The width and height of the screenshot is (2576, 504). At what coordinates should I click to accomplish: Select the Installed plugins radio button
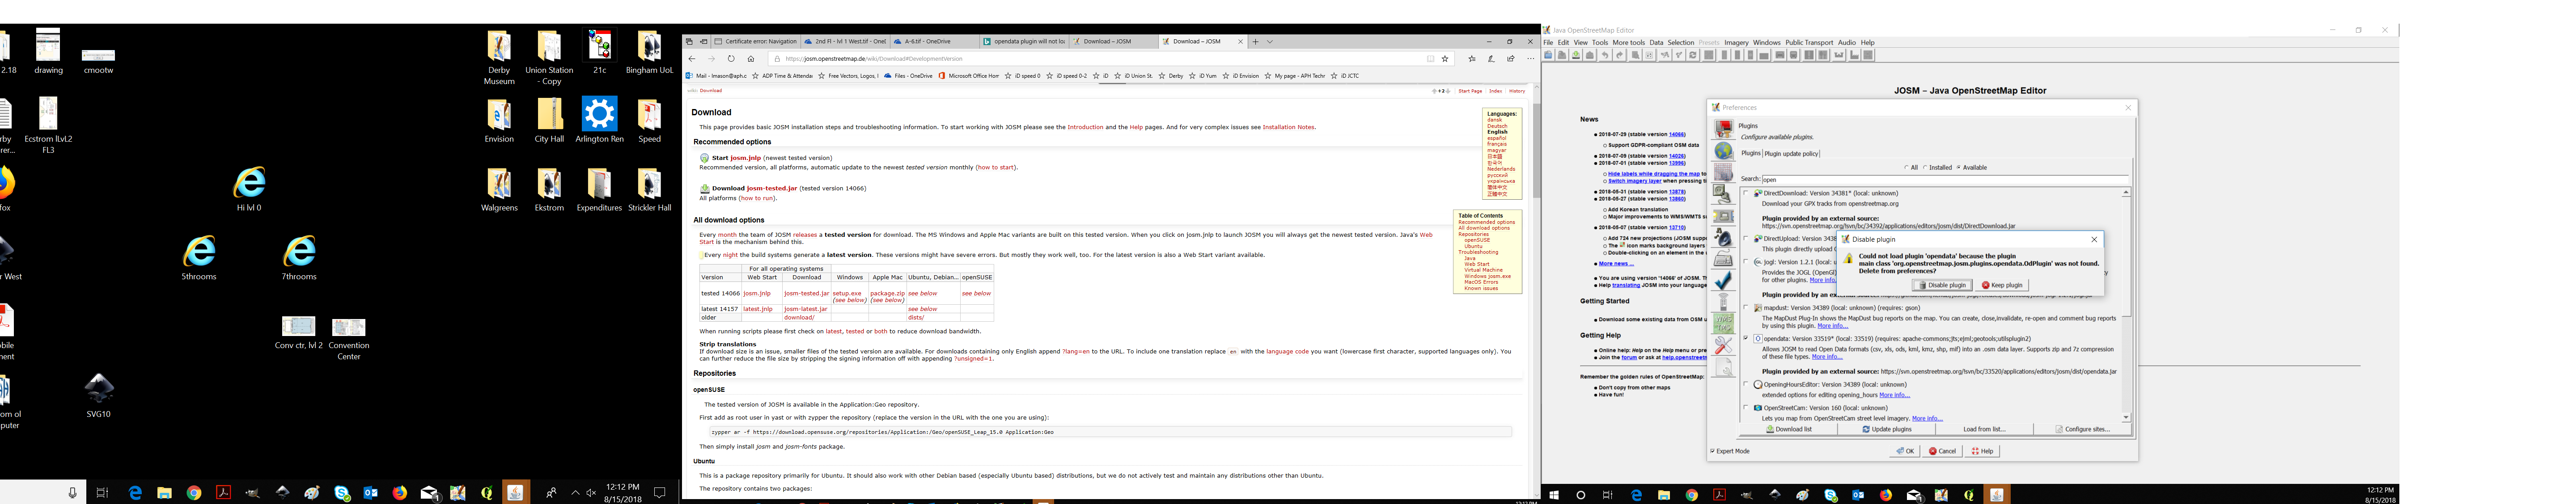[x=1925, y=168]
